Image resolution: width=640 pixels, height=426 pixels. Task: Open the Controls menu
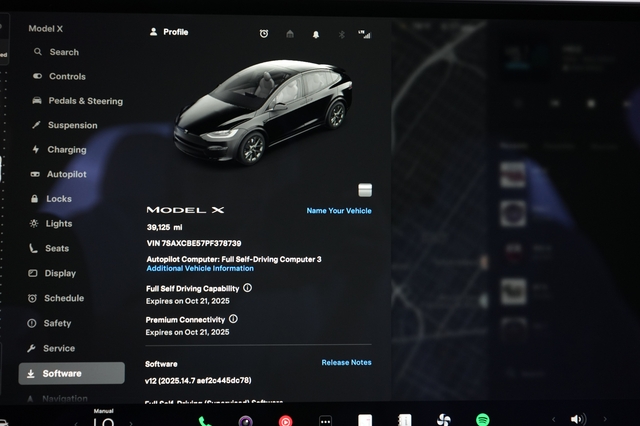(x=60, y=76)
